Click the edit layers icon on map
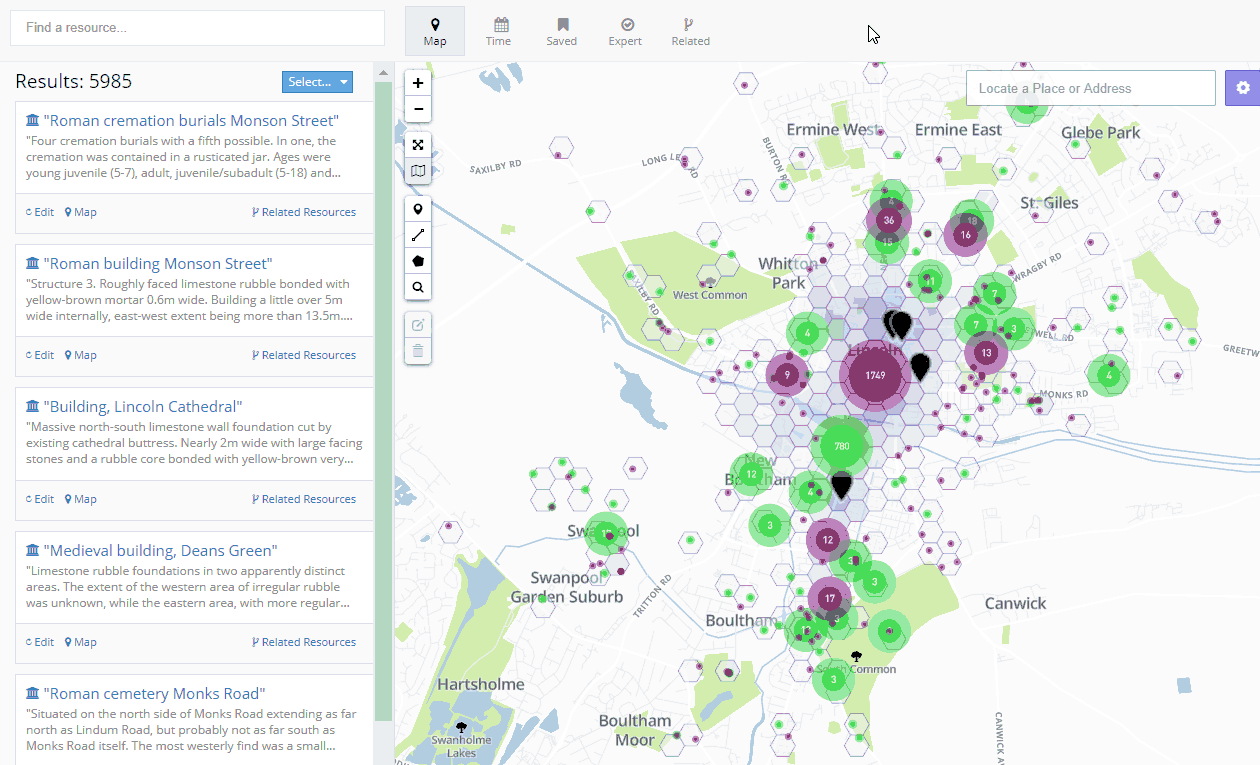1260x765 pixels. click(418, 324)
